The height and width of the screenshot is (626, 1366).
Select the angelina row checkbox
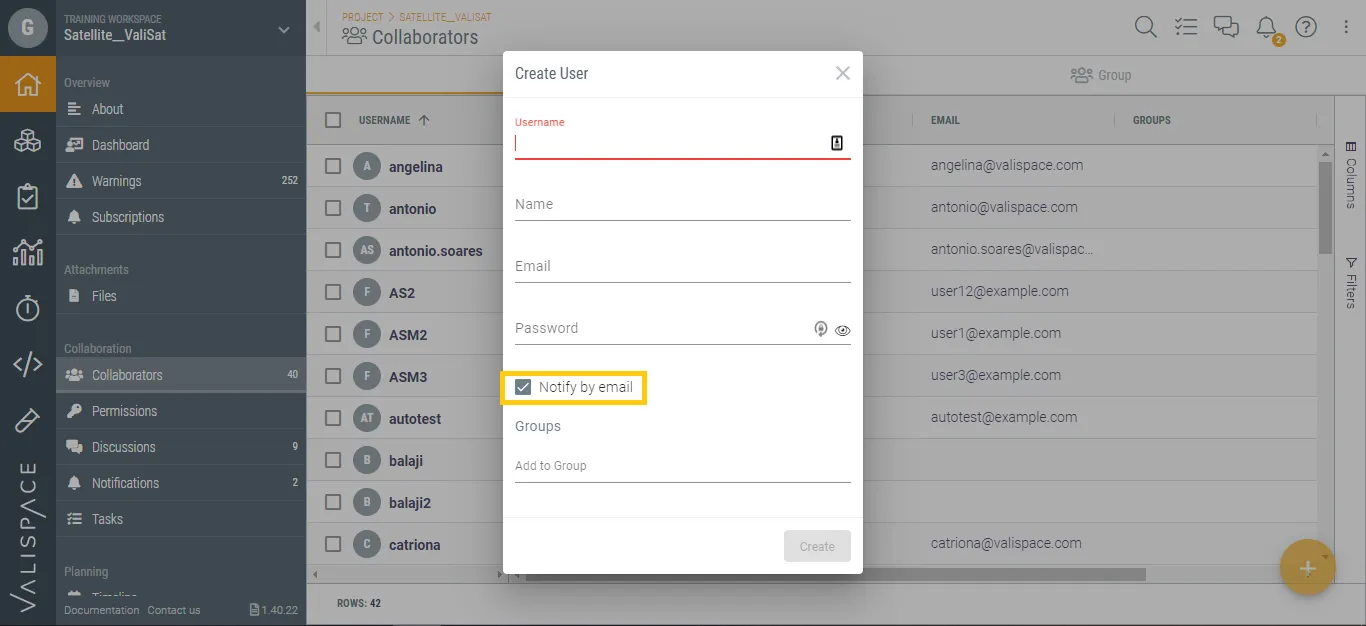click(x=333, y=167)
